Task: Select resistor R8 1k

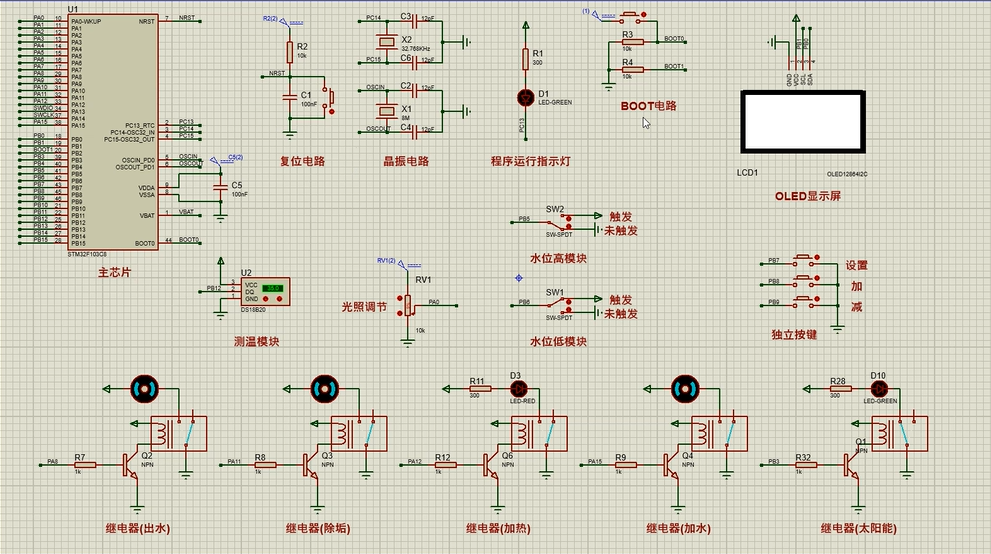Action: [264, 465]
